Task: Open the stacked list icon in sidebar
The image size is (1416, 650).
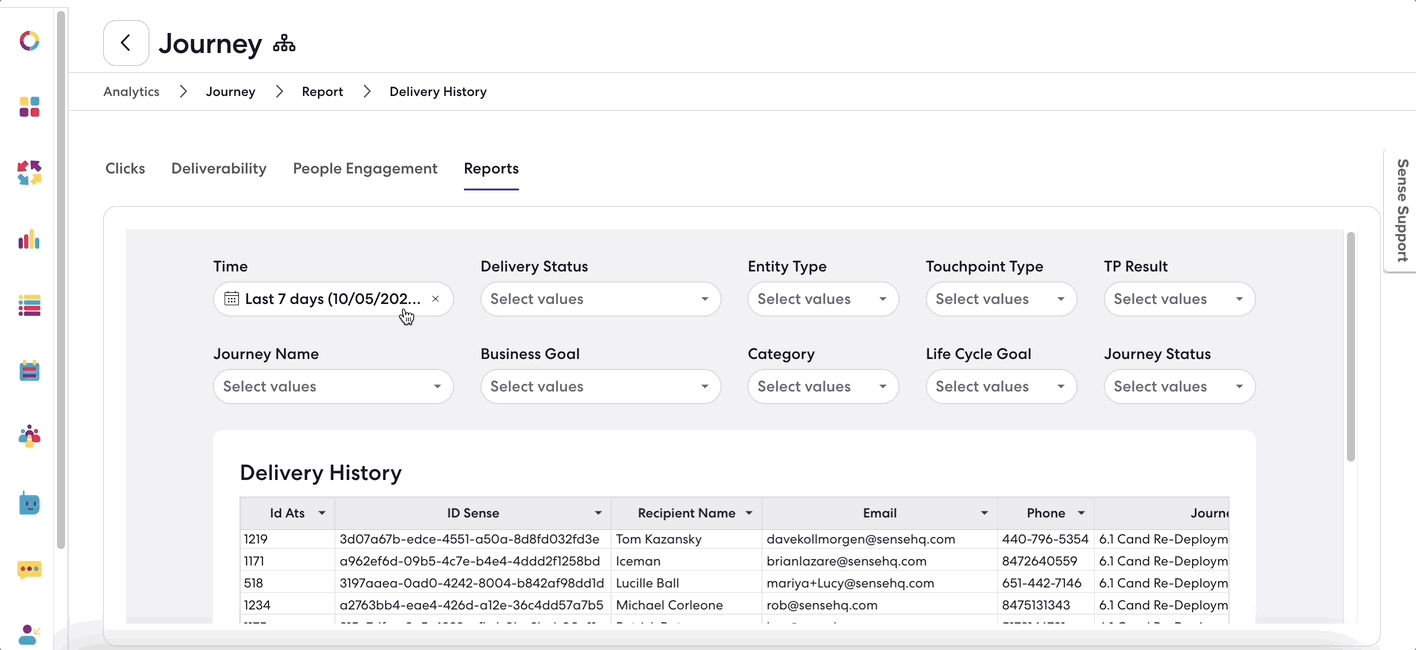Action: pos(29,306)
